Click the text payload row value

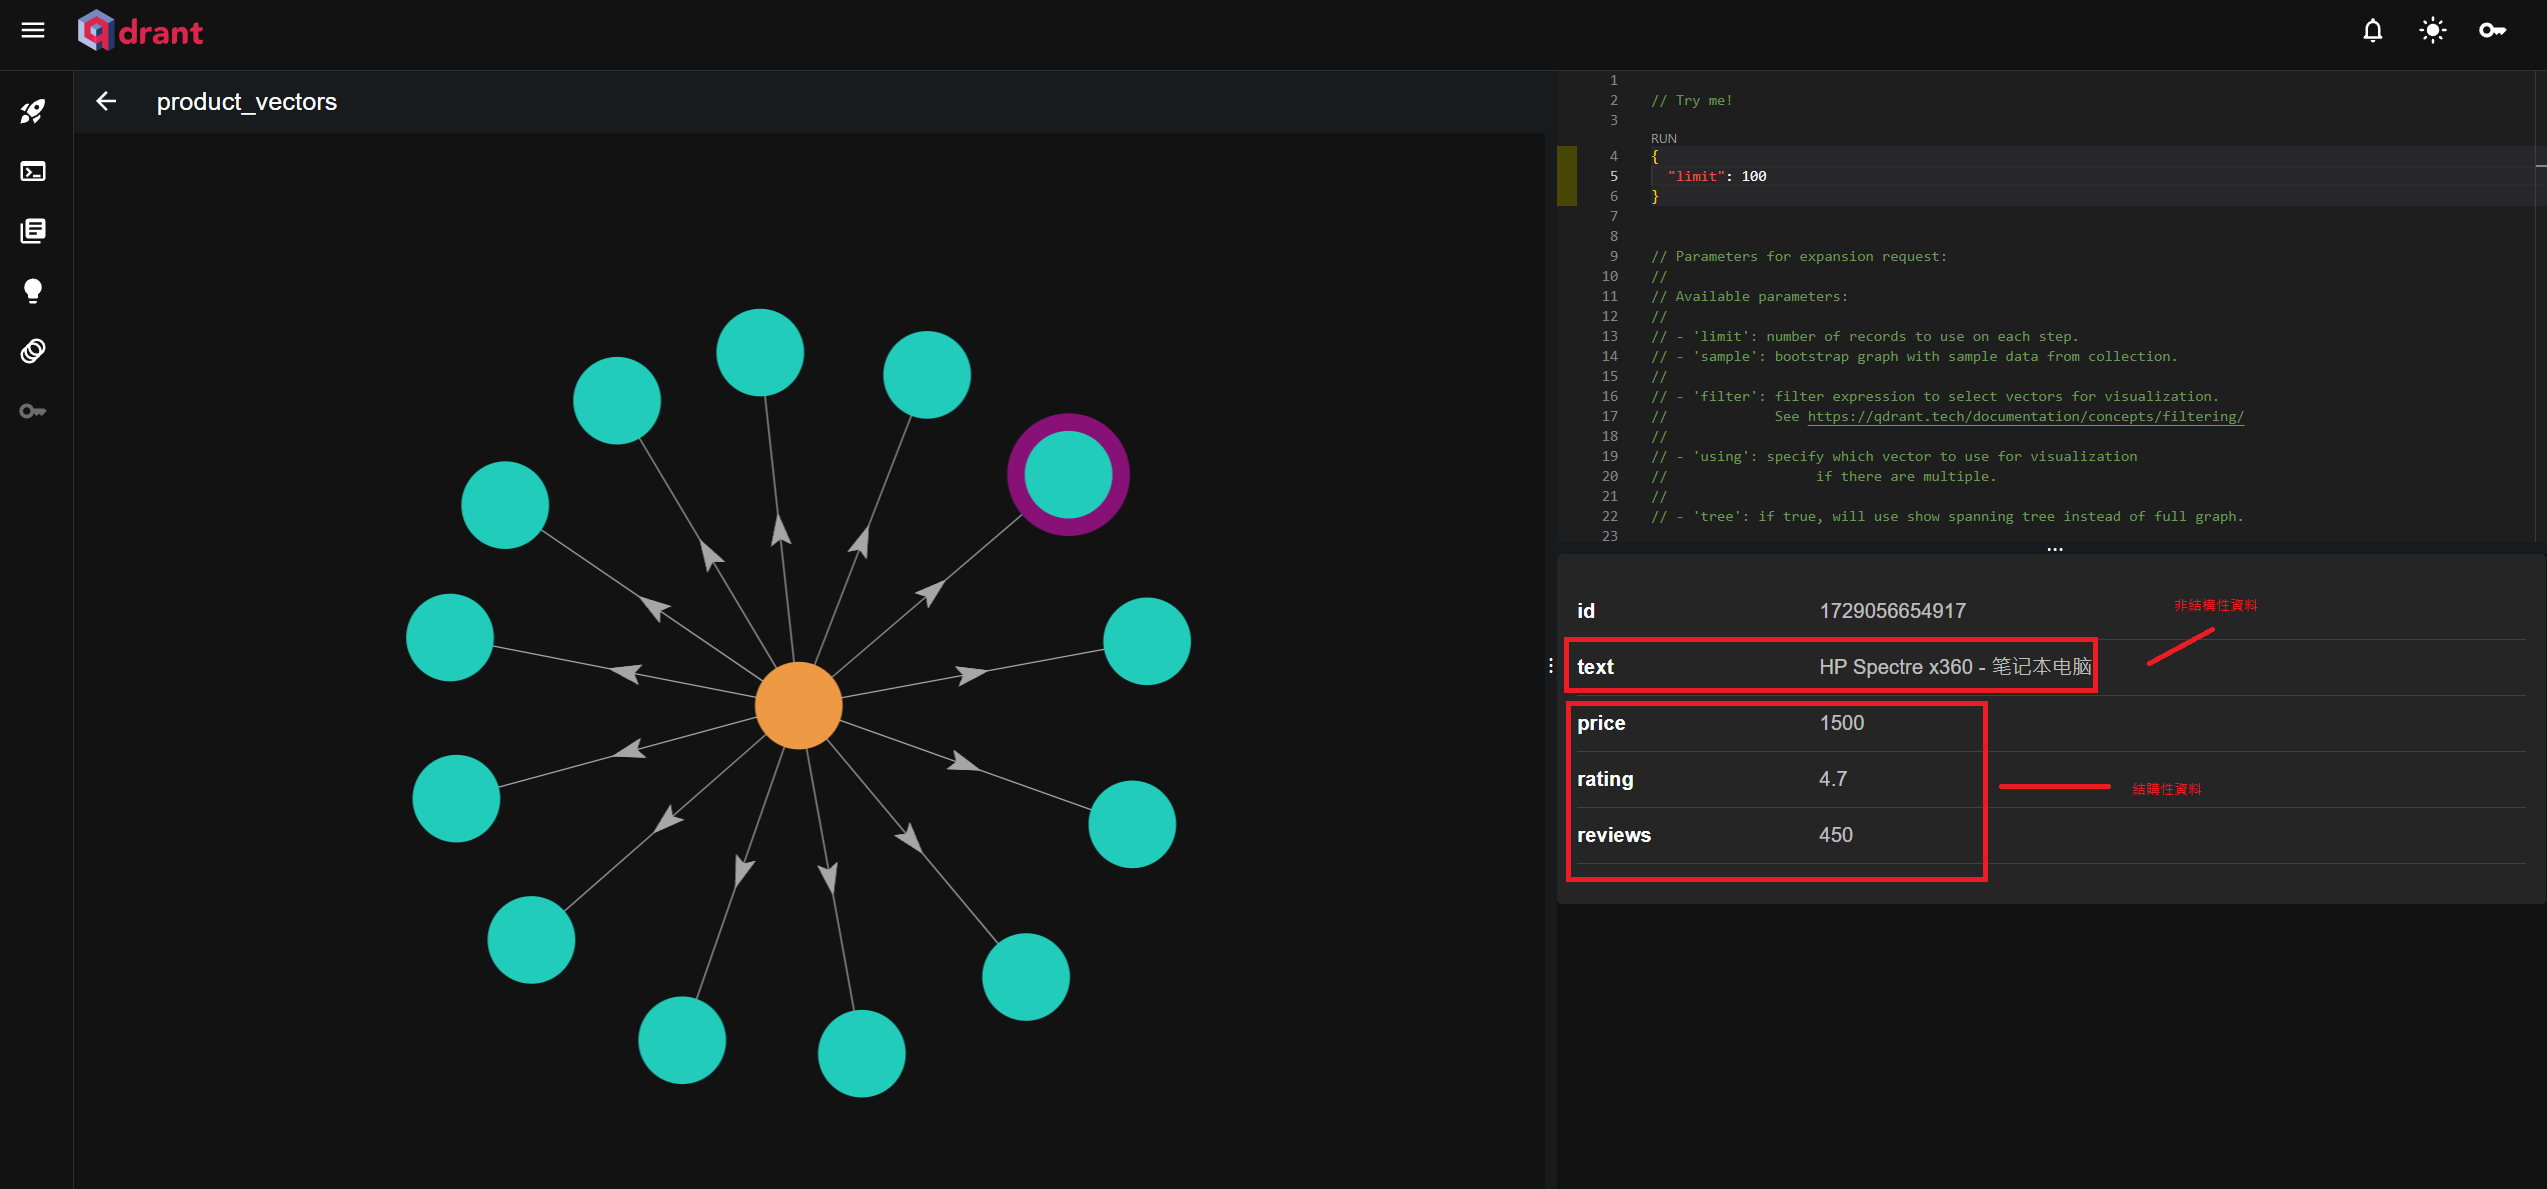(x=1955, y=667)
